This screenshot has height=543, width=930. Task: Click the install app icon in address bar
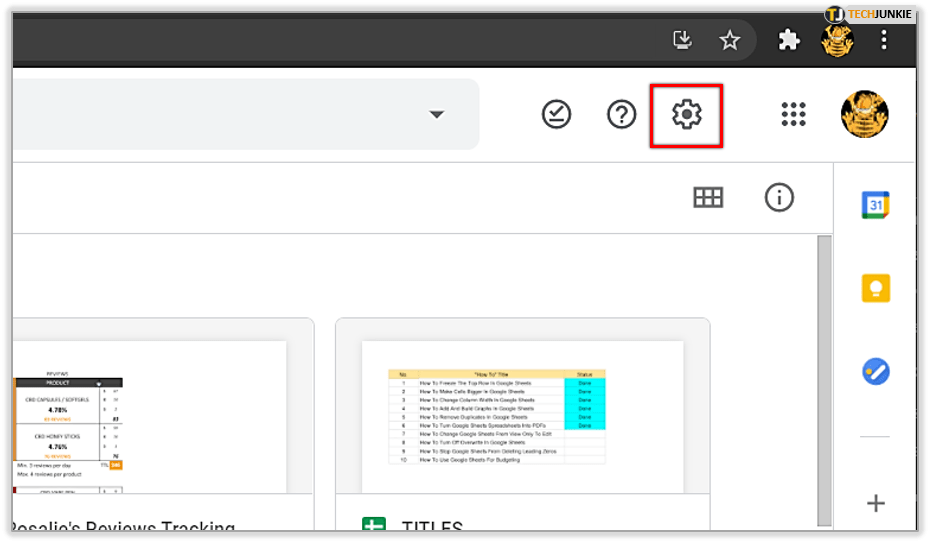[682, 40]
